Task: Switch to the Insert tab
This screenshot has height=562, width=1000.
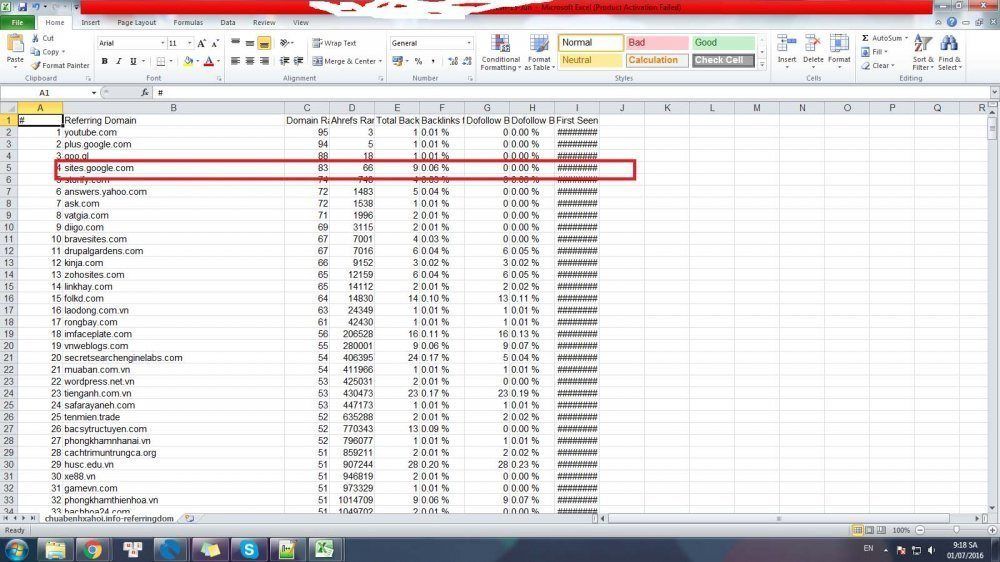Action: click(91, 22)
